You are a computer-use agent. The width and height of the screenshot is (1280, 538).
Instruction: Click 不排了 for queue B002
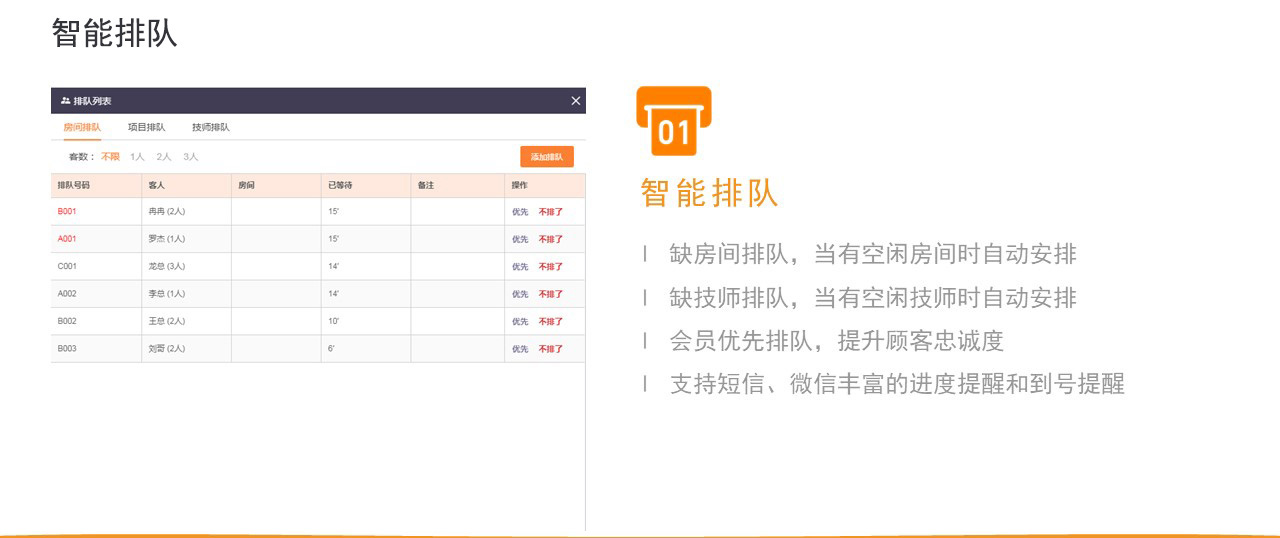551,322
